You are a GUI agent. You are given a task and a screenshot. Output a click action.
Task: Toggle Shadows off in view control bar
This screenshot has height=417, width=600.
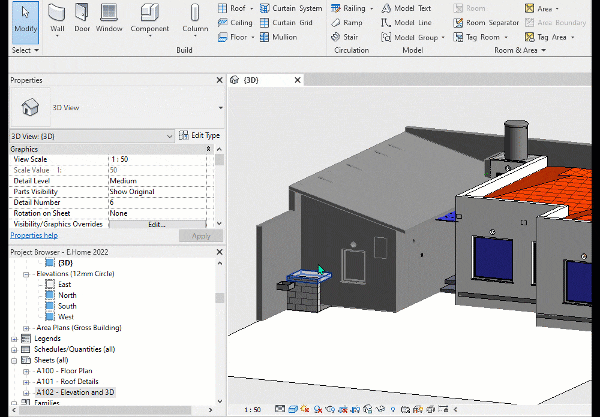[x=318, y=409]
